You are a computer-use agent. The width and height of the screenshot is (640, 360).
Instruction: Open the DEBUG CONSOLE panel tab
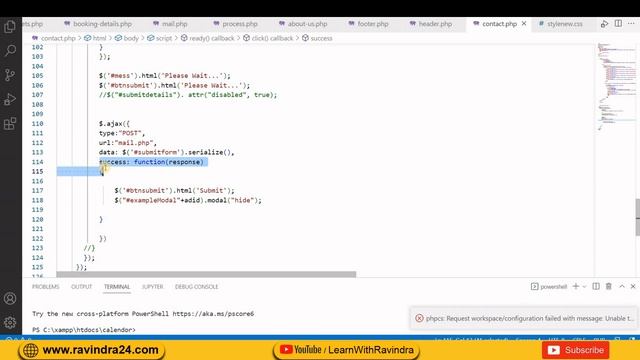click(x=196, y=287)
